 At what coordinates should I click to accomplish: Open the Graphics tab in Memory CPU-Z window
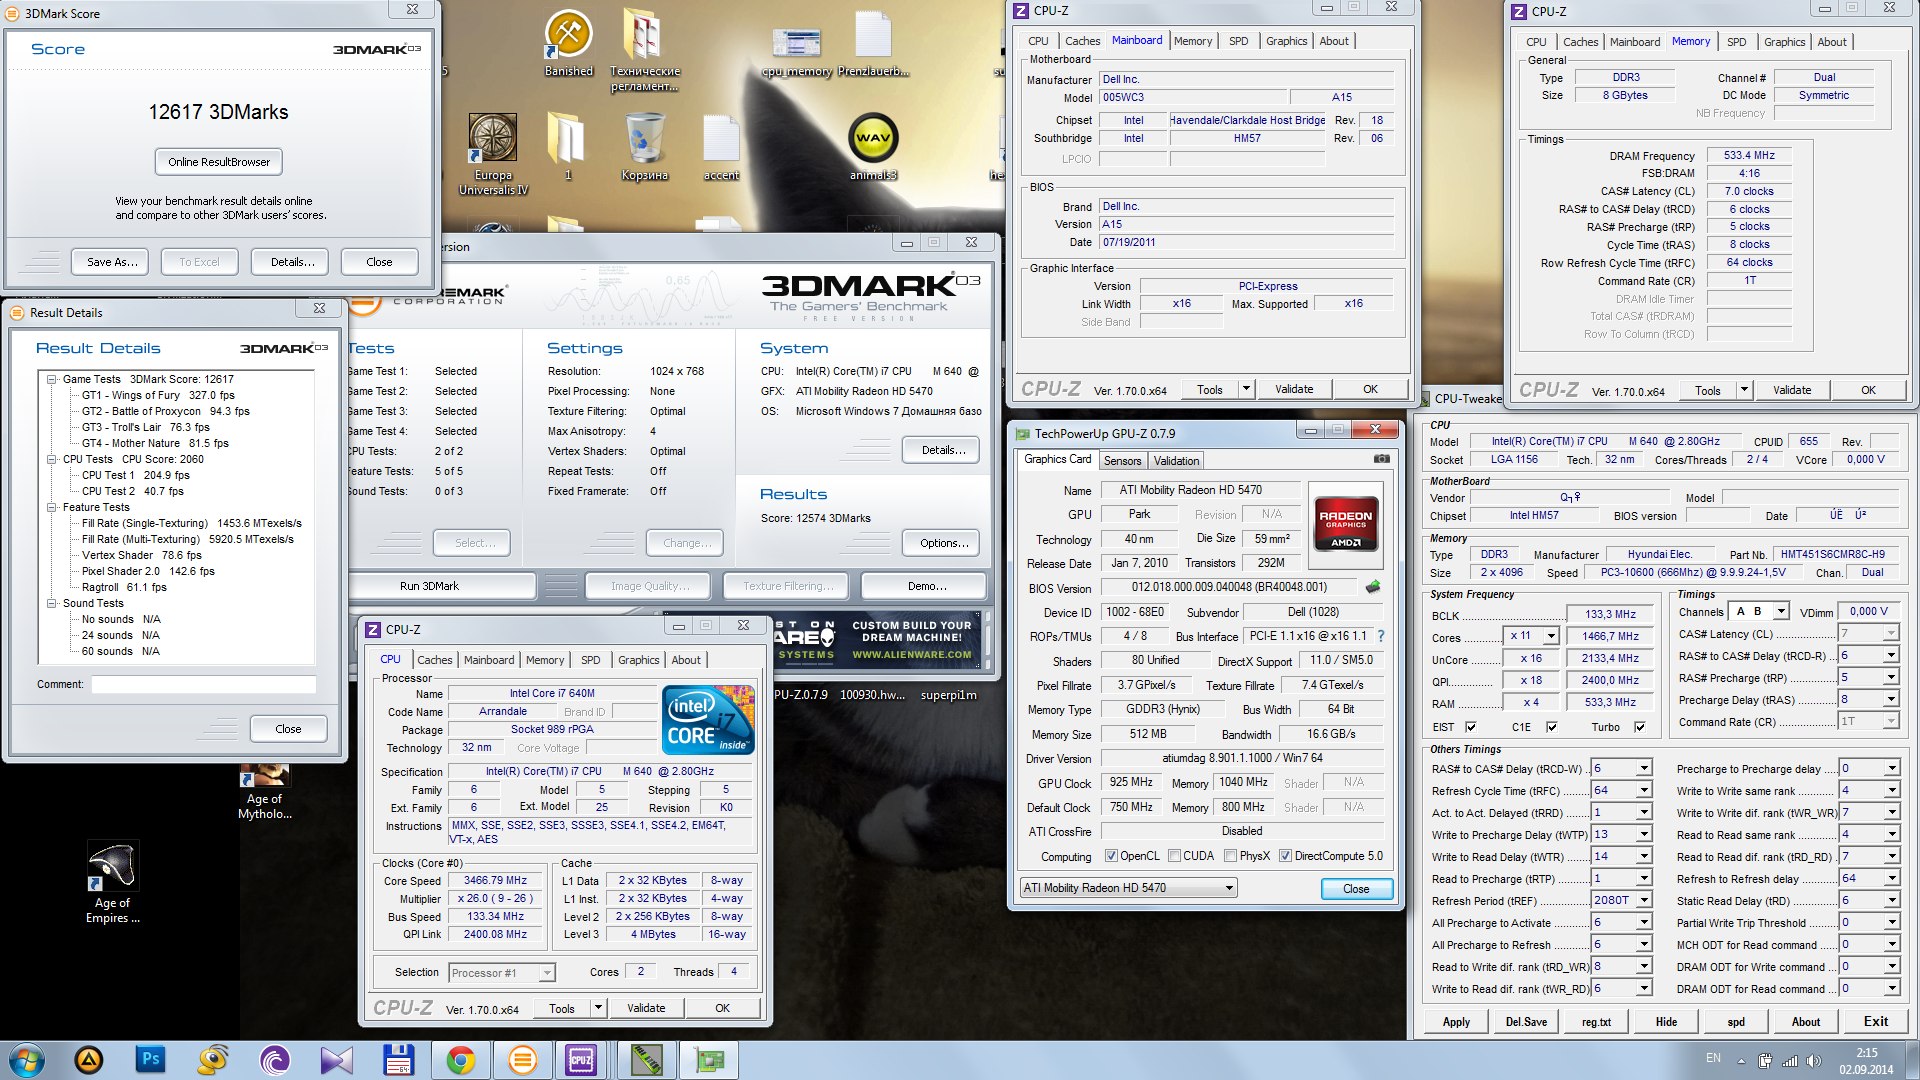[x=1784, y=42]
